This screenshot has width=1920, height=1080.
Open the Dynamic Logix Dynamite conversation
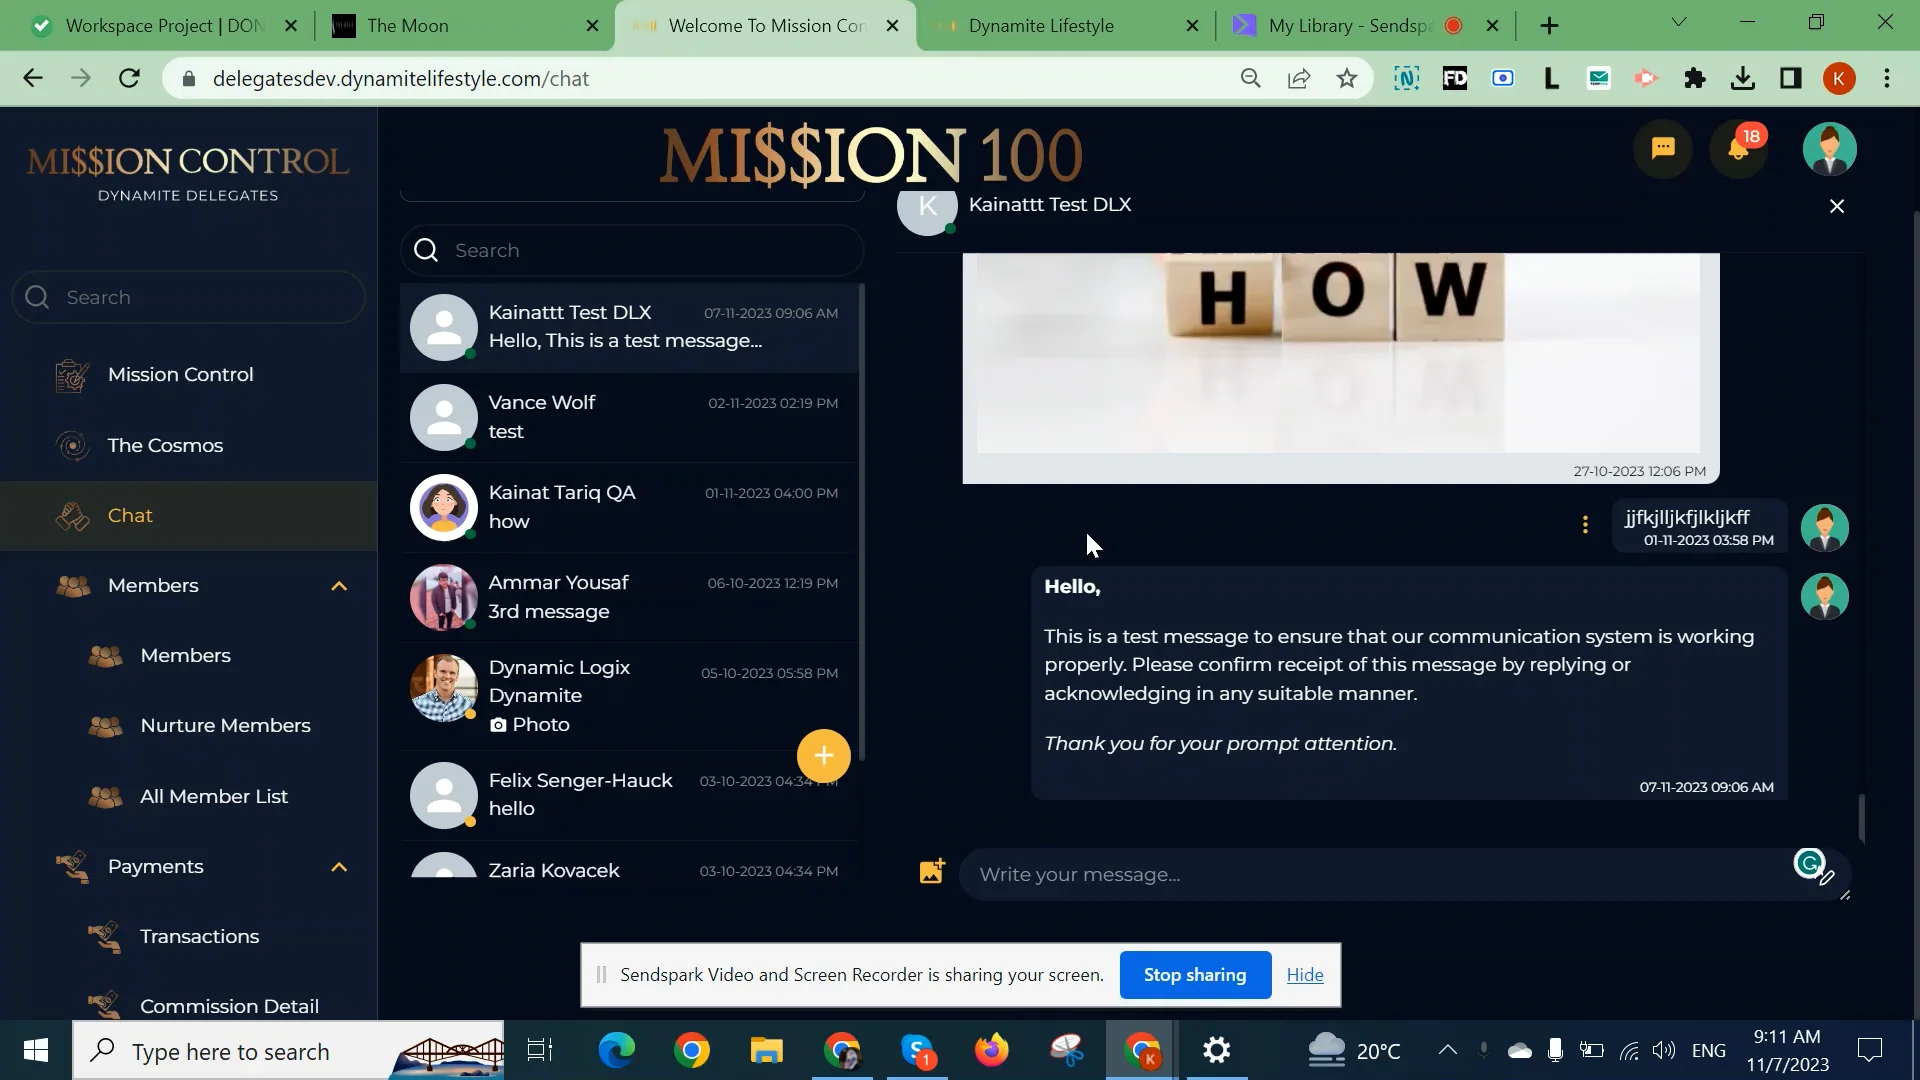(x=630, y=696)
